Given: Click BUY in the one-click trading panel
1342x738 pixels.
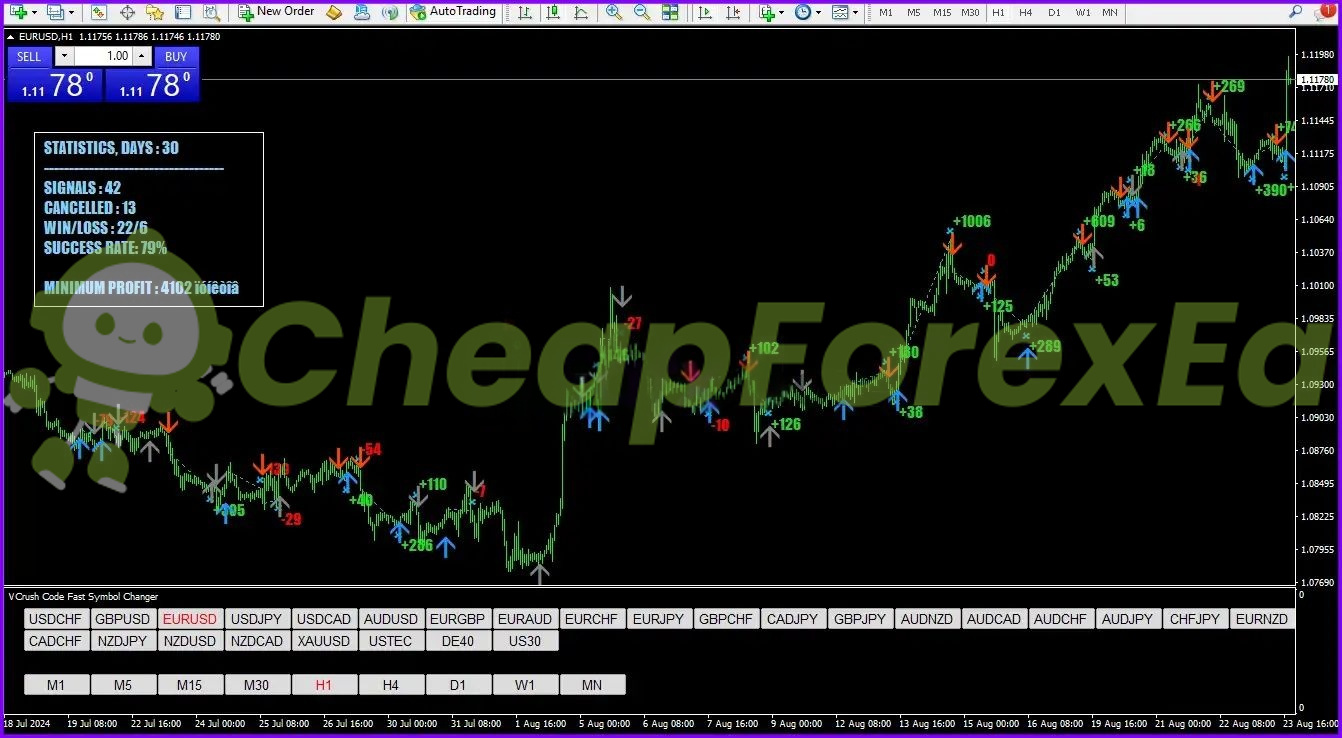Looking at the screenshot, I should (176, 57).
